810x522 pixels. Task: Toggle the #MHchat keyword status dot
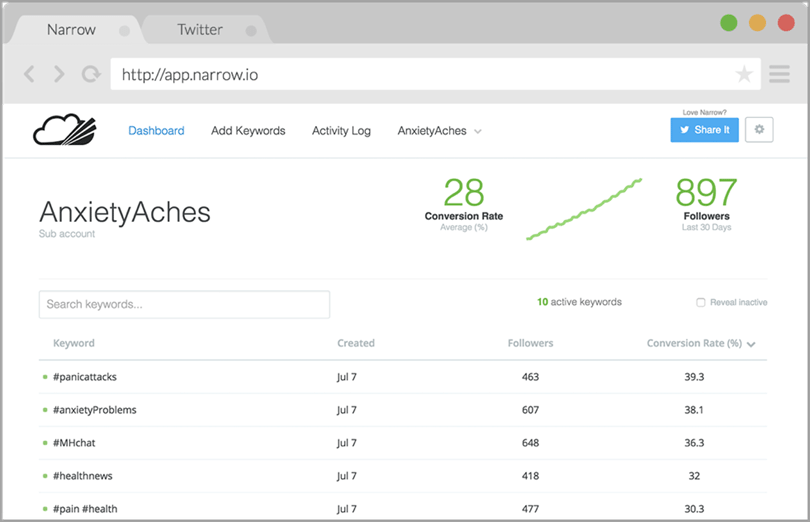[45, 443]
